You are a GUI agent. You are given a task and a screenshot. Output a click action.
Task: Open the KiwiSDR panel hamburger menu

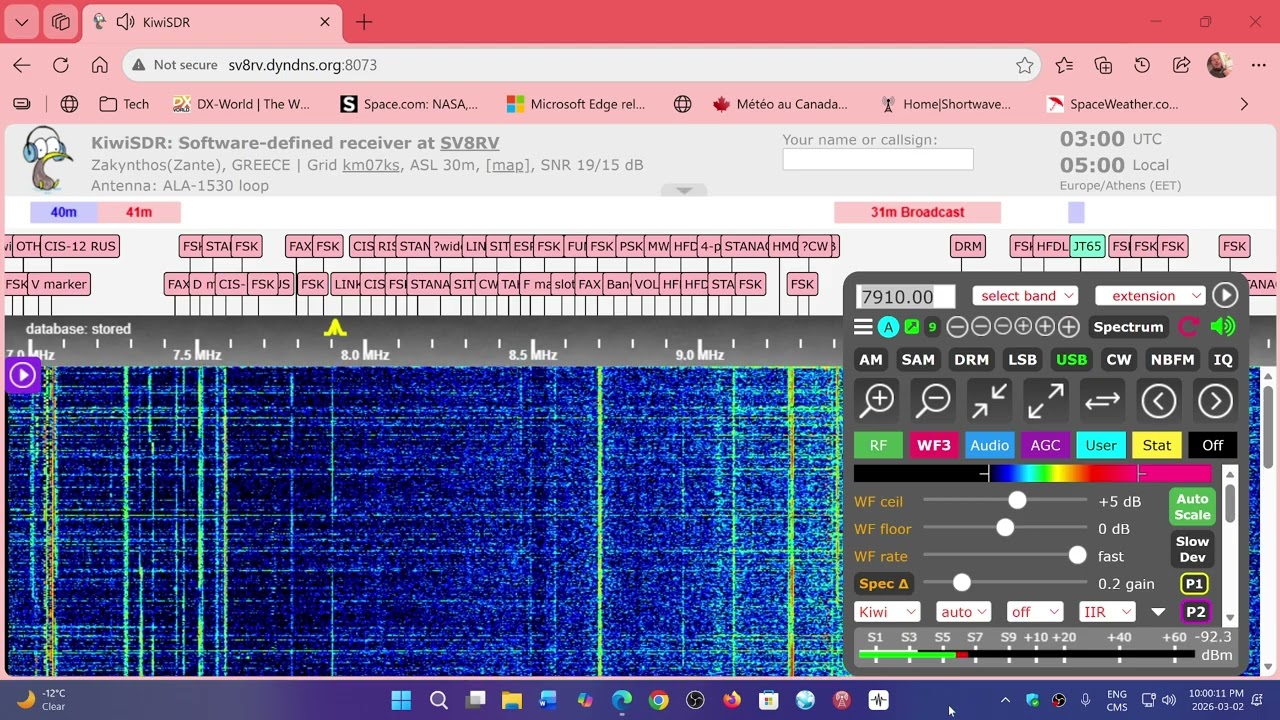coord(863,327)
